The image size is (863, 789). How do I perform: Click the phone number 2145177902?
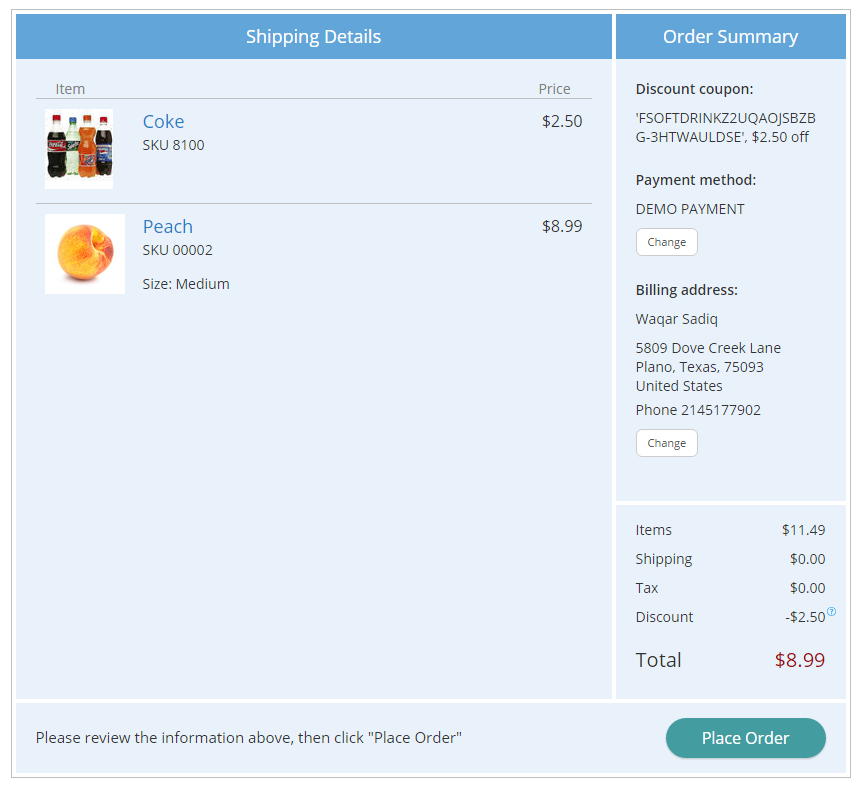tap(720, 410)
